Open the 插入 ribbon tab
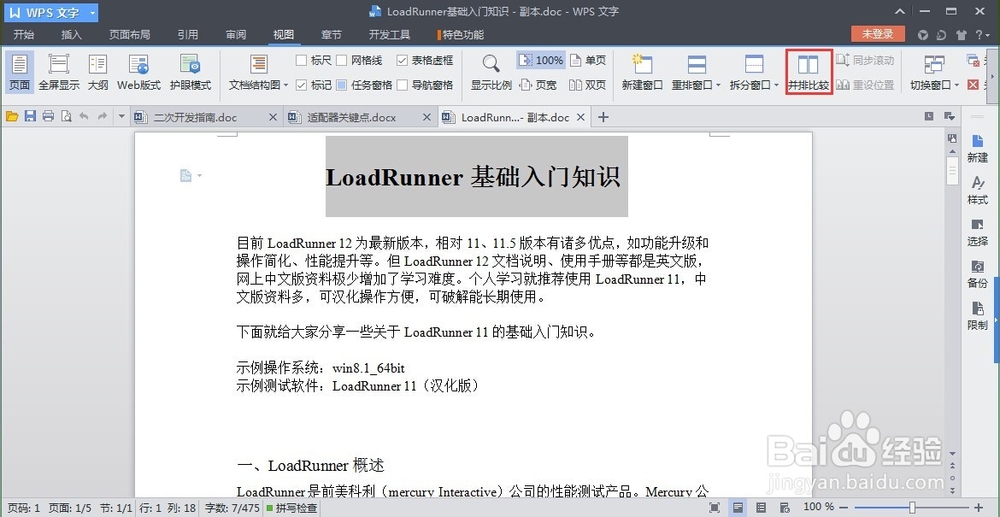Image resolution: width=1000 pixels, height=517 pixels. [x=71, y=34]
